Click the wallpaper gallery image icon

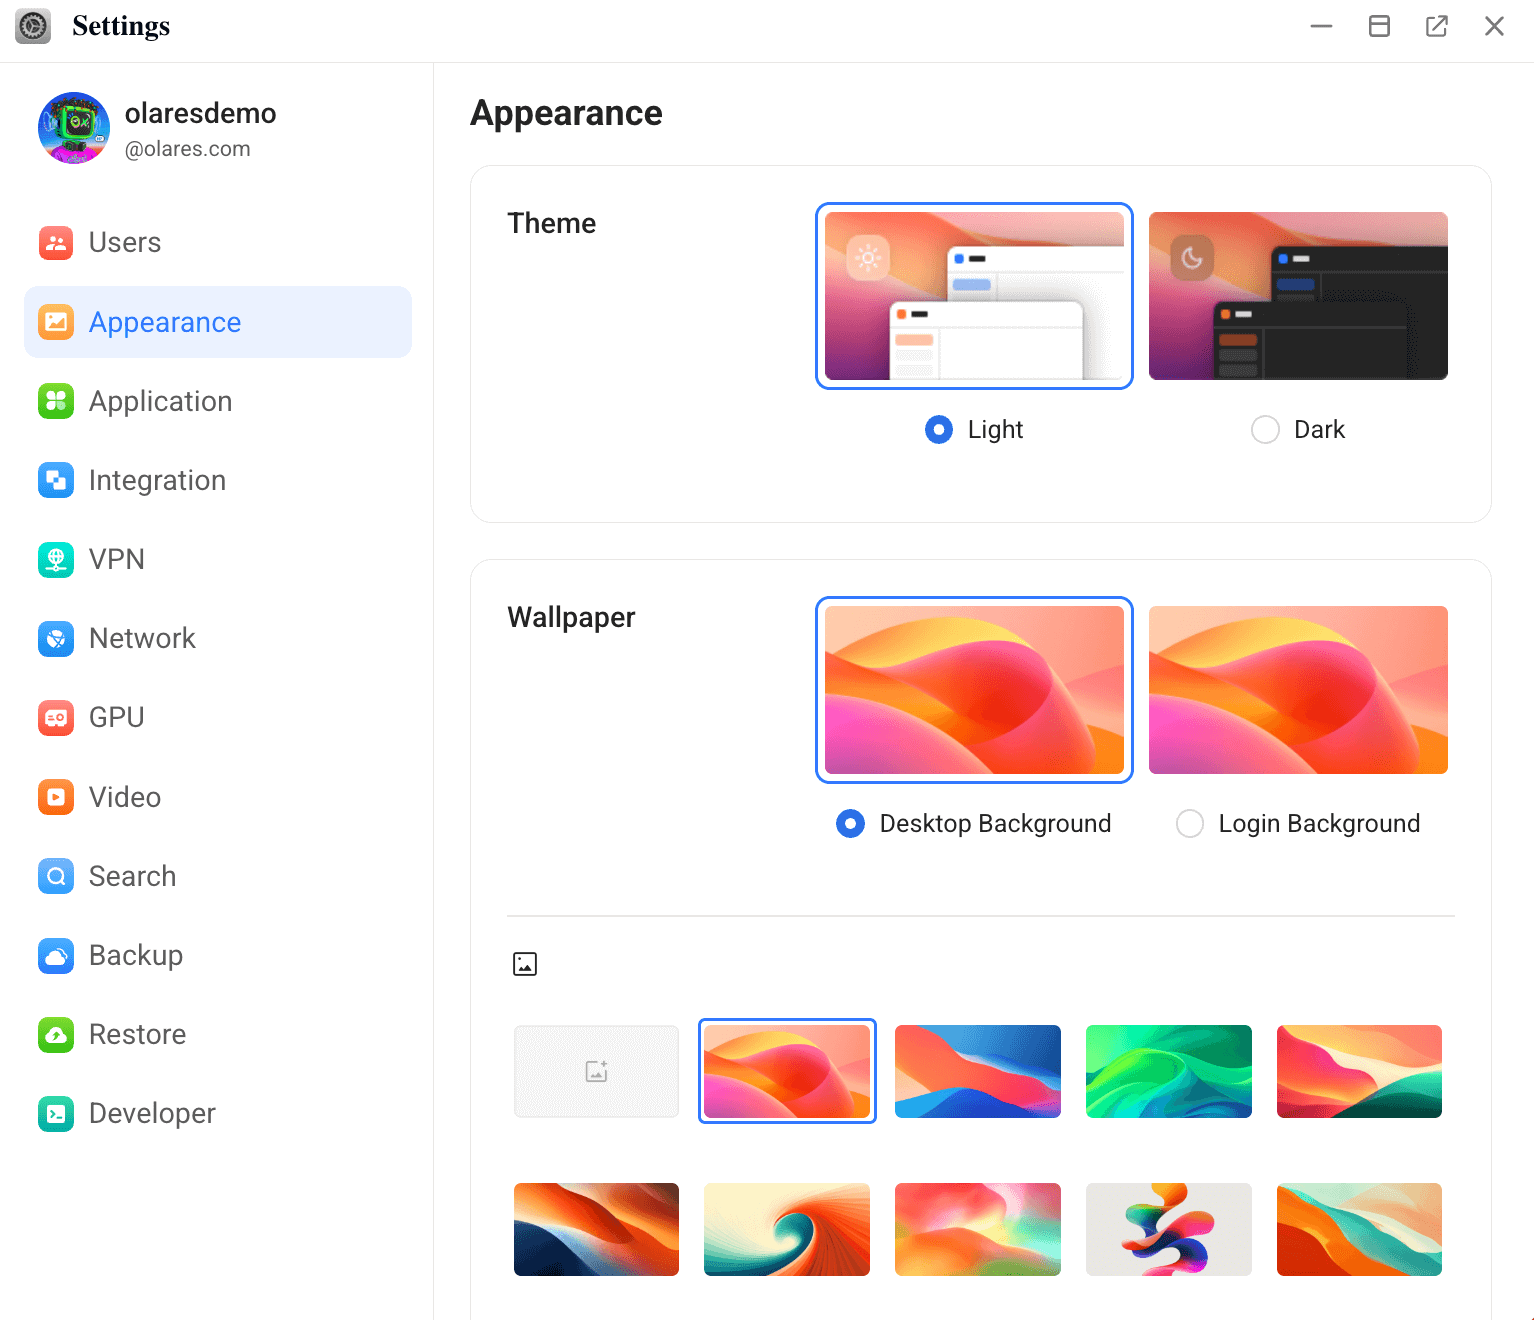[525, 963]
